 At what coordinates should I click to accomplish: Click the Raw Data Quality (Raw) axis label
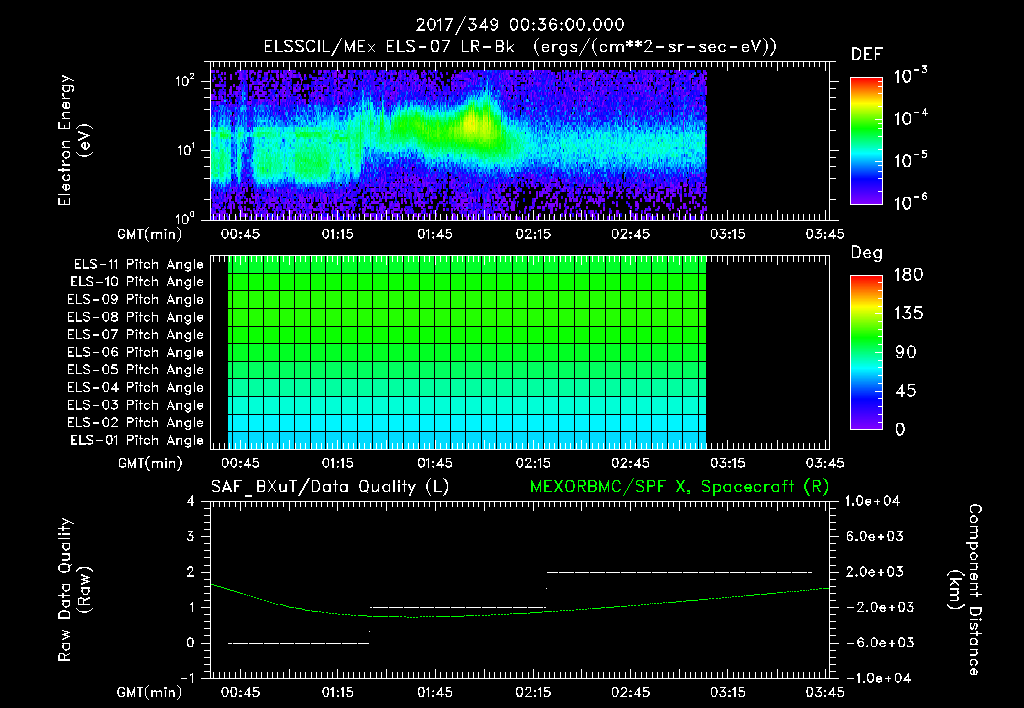75,590
